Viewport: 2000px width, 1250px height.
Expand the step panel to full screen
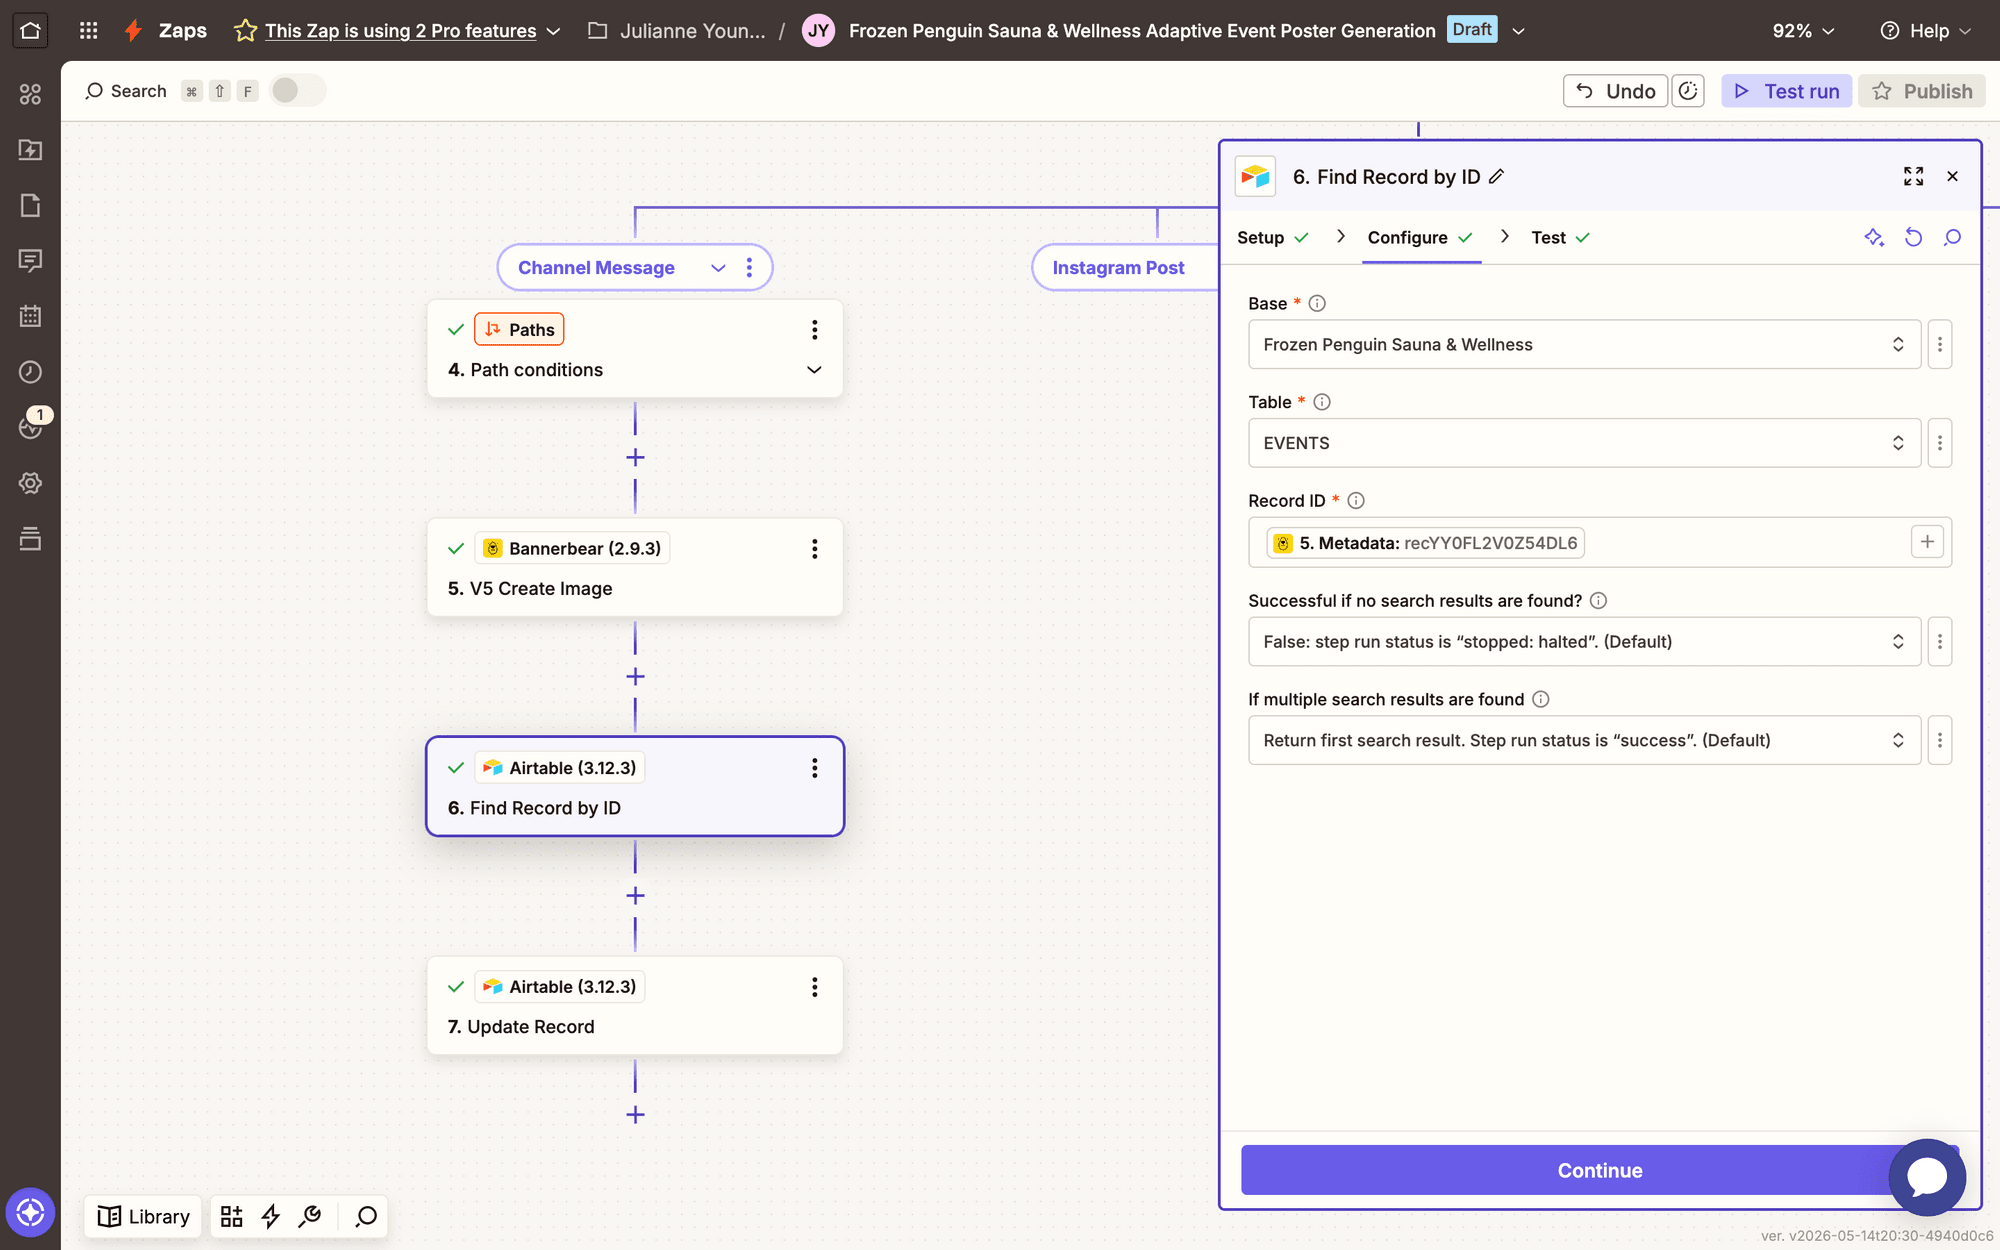1913,177
